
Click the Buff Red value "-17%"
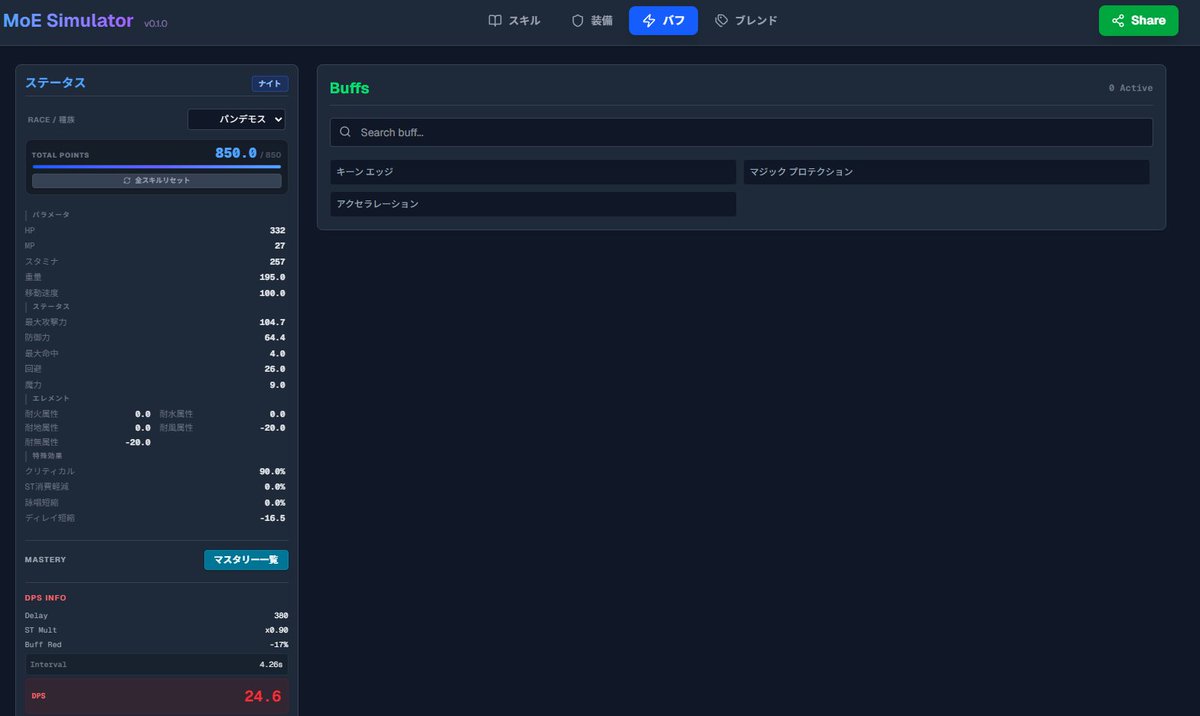pyautogui.click(x=278, y=645)
